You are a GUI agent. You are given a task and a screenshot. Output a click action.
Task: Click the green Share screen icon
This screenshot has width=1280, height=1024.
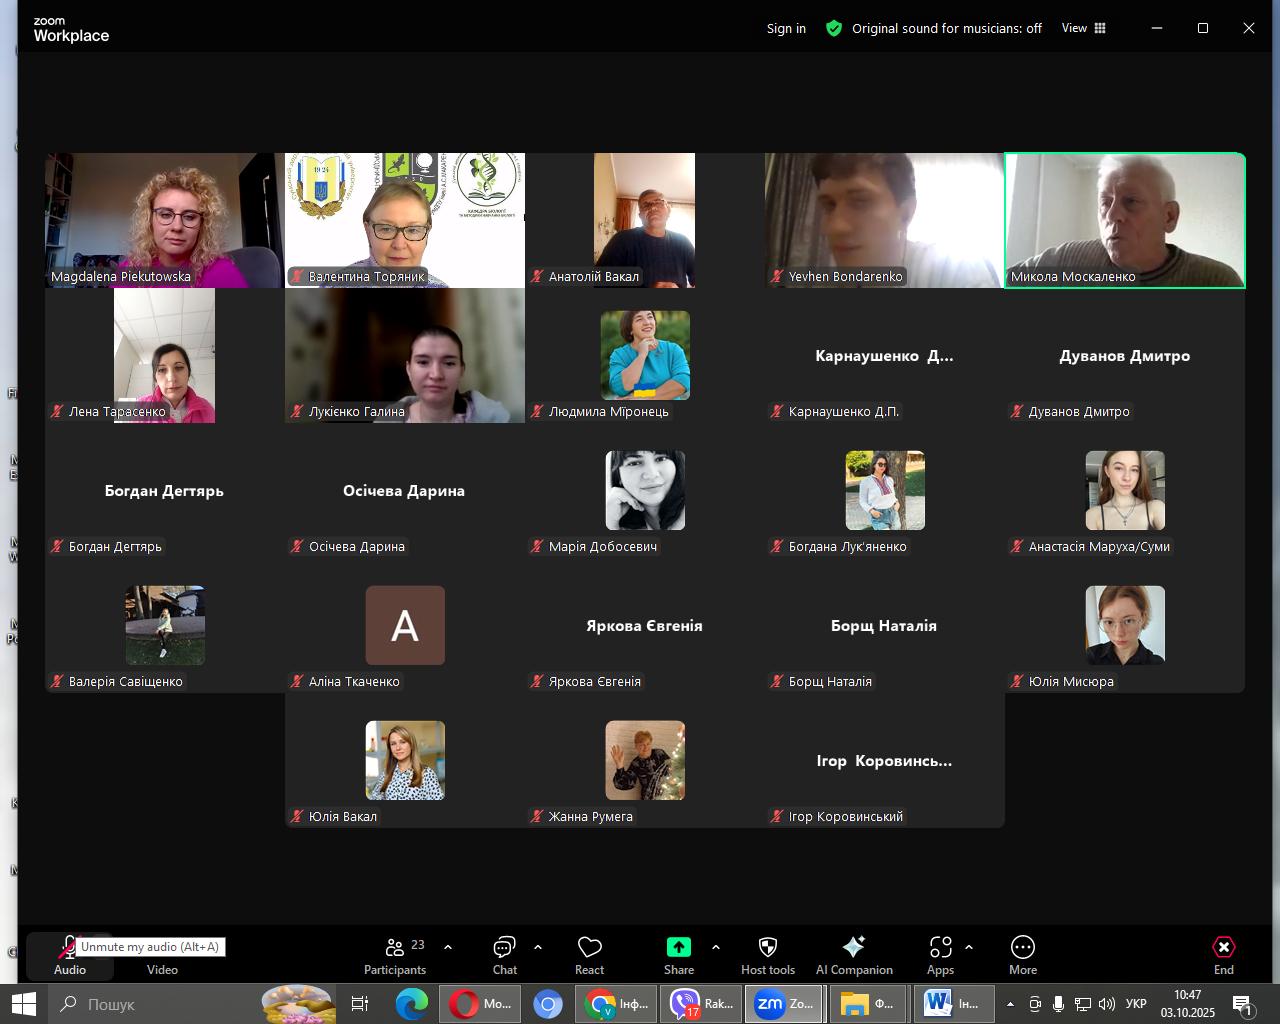tap(678, 947)
